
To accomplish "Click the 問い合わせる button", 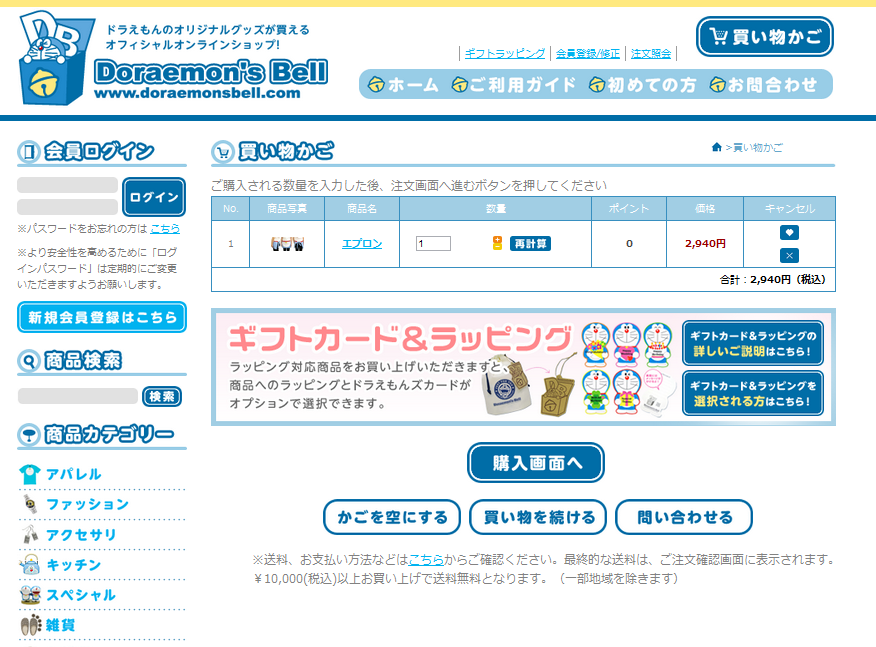I will point(684,517).
